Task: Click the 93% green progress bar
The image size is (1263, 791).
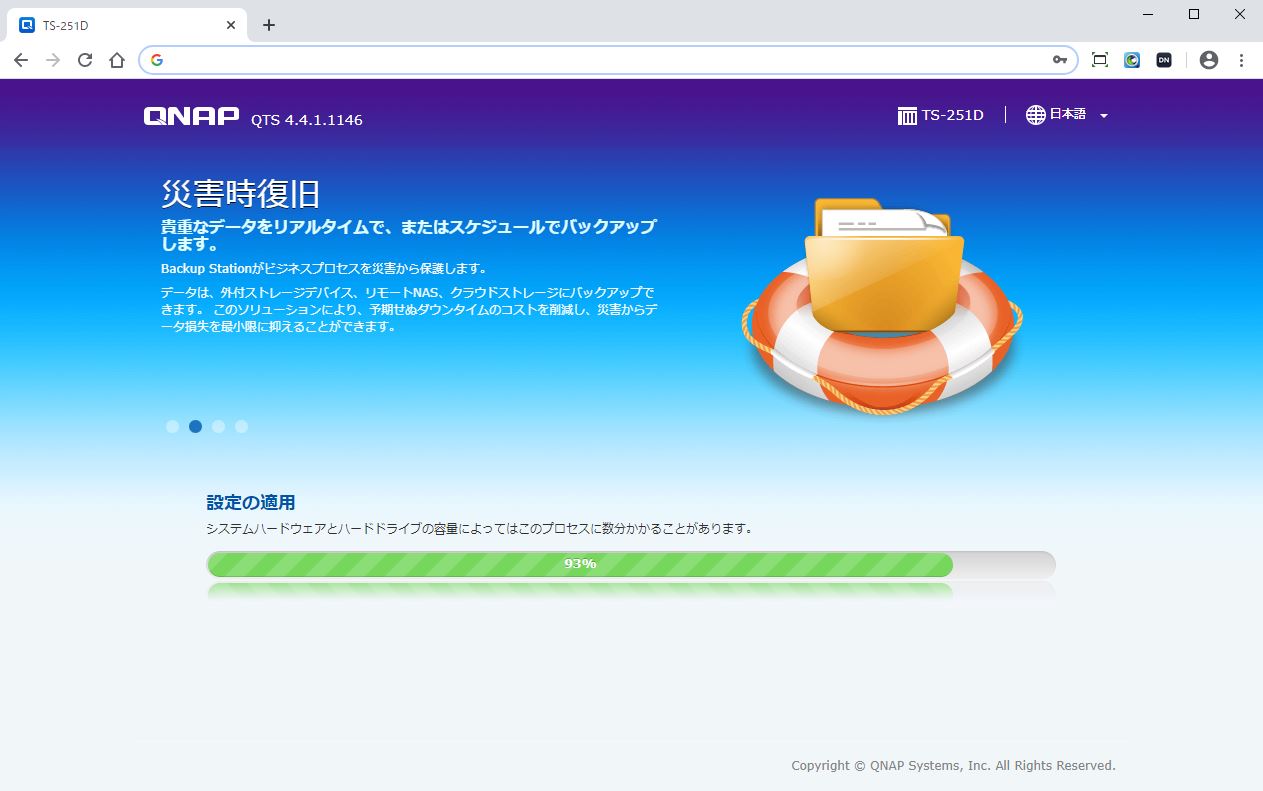Action: [580, 564]
